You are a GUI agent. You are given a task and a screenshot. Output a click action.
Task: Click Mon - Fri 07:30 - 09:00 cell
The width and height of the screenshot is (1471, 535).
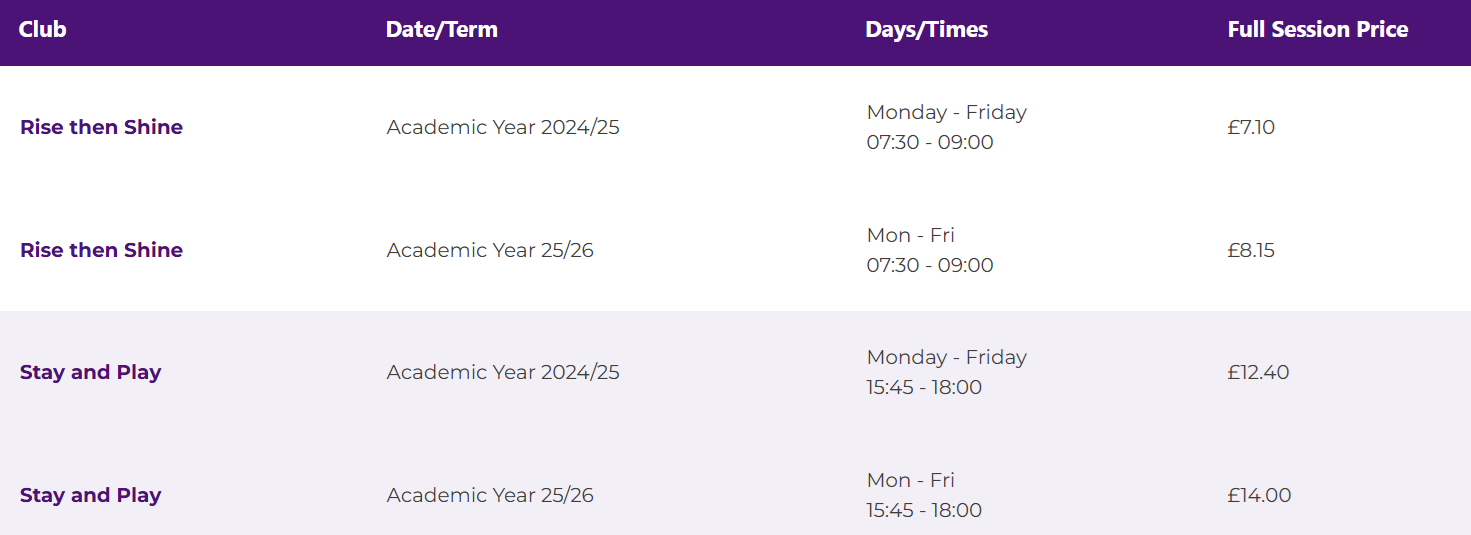tap(930, 250)
